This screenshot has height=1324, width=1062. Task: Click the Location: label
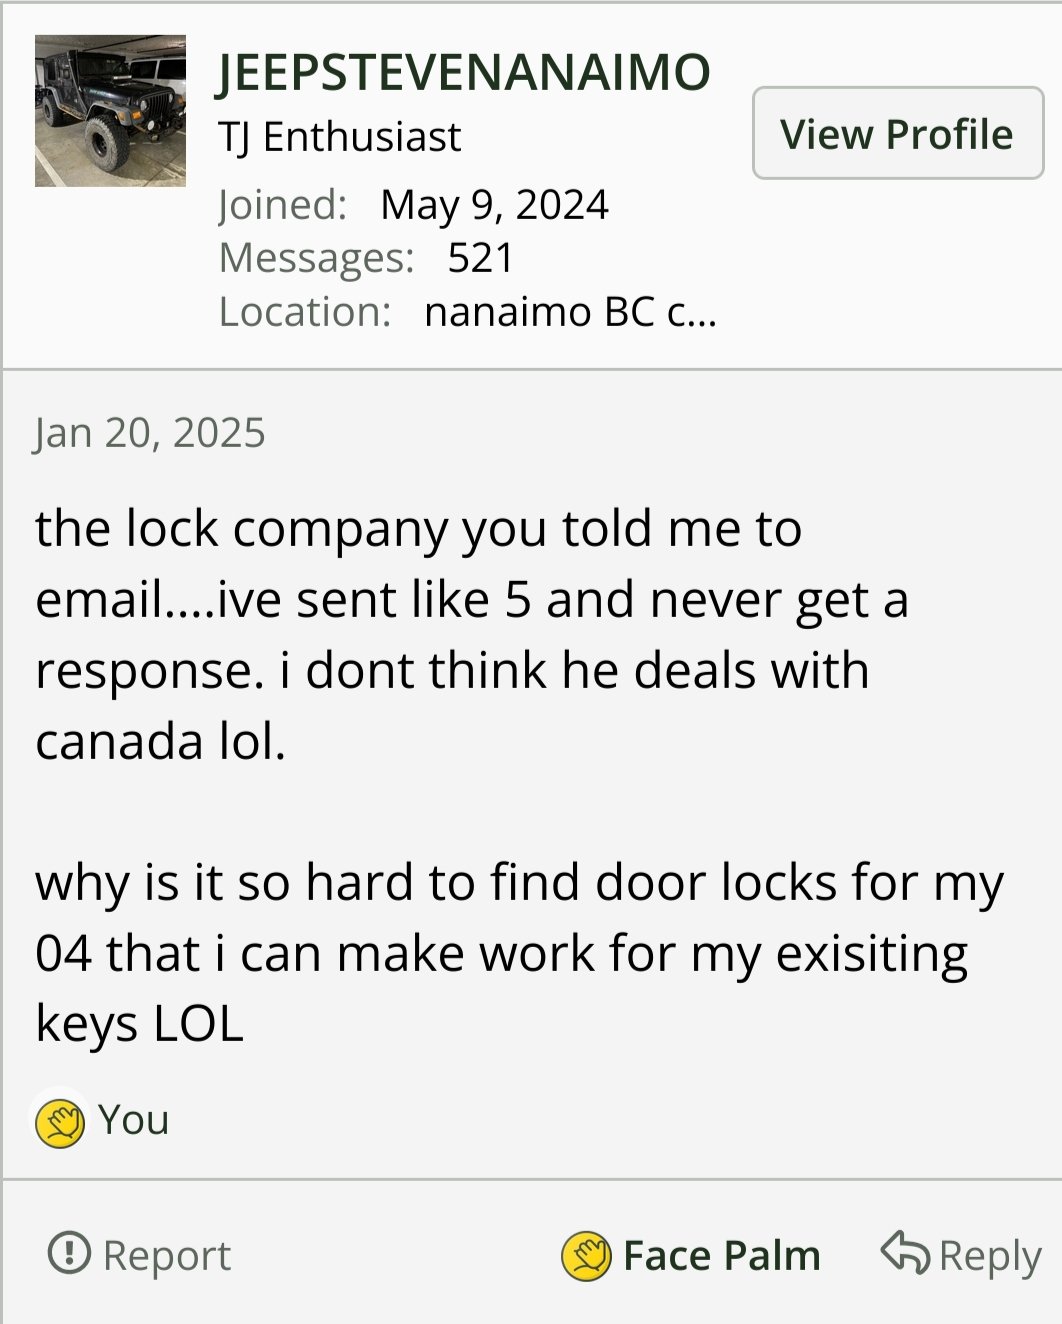305,312
